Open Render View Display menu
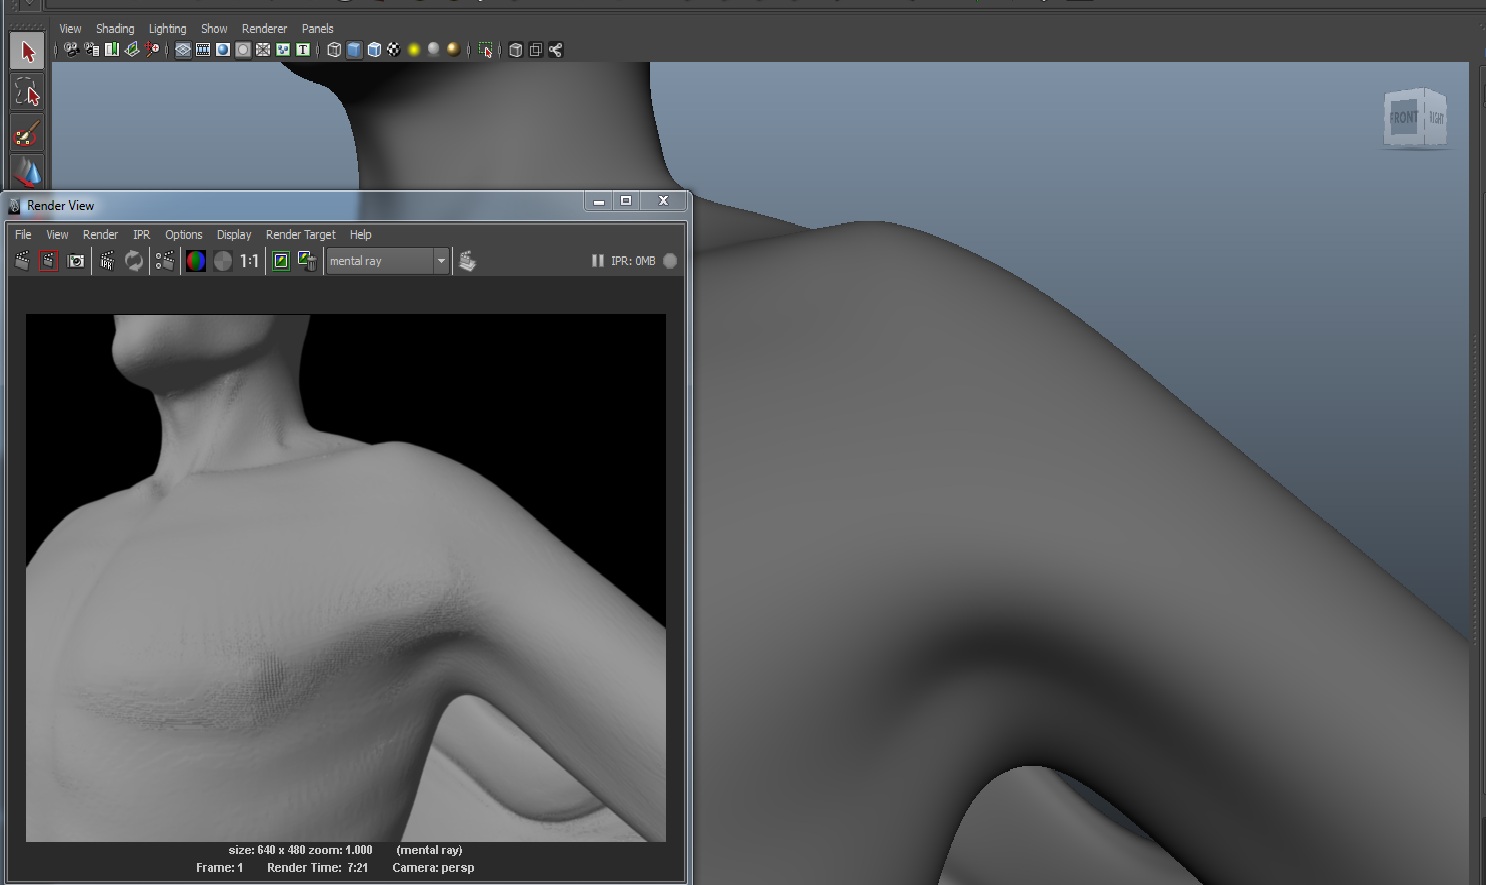The height and width of the screenshot is (885, 1486). (x=234, y=235)
